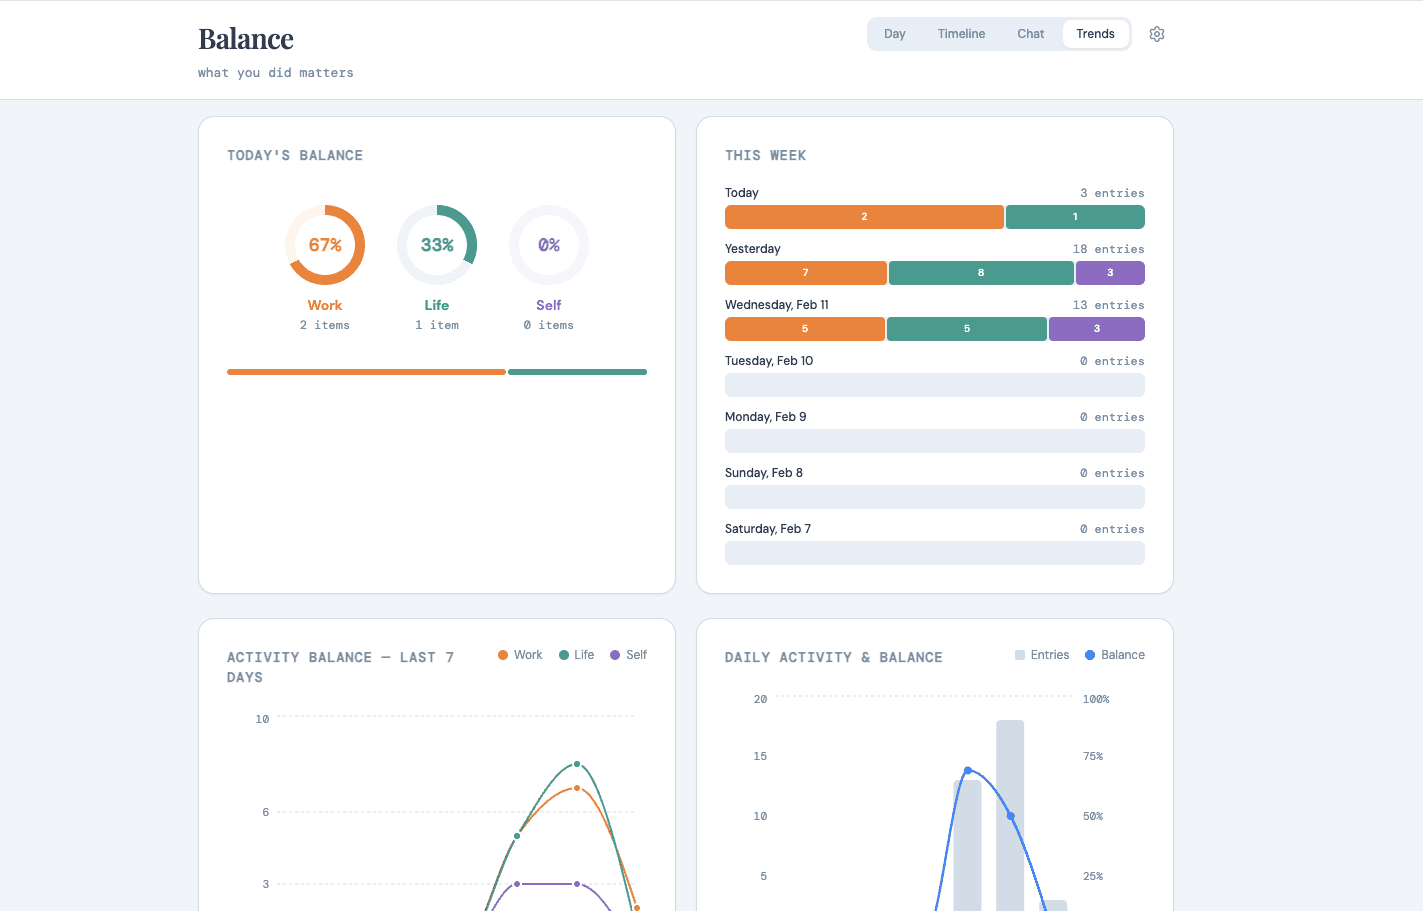Click the peak orange Work data point
This screenshot has width=1423, height=911.
(x=577, y=788)
